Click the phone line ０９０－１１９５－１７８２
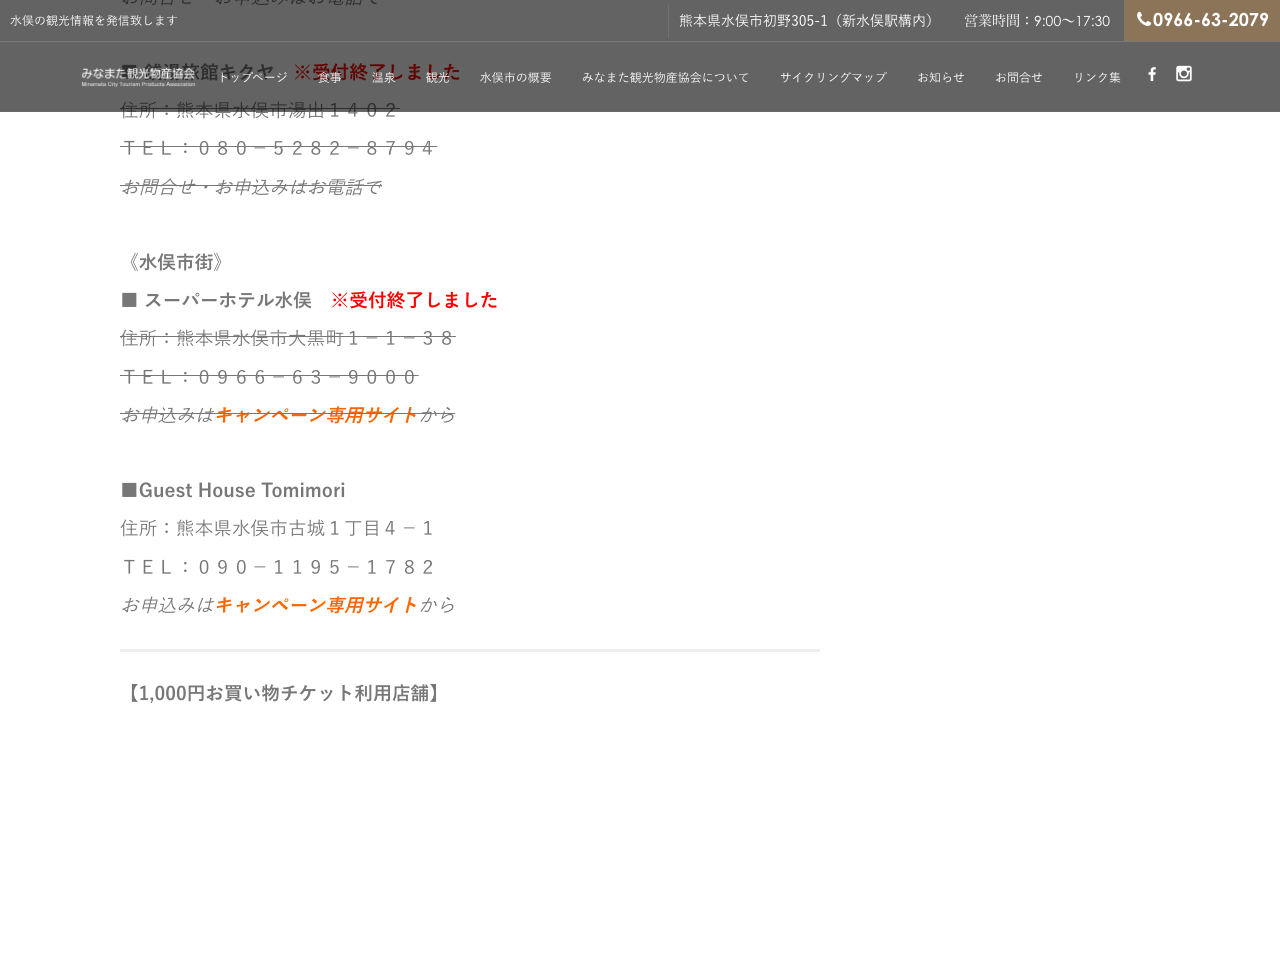This screenshot has width=1280, height=980. click(279, 567)
